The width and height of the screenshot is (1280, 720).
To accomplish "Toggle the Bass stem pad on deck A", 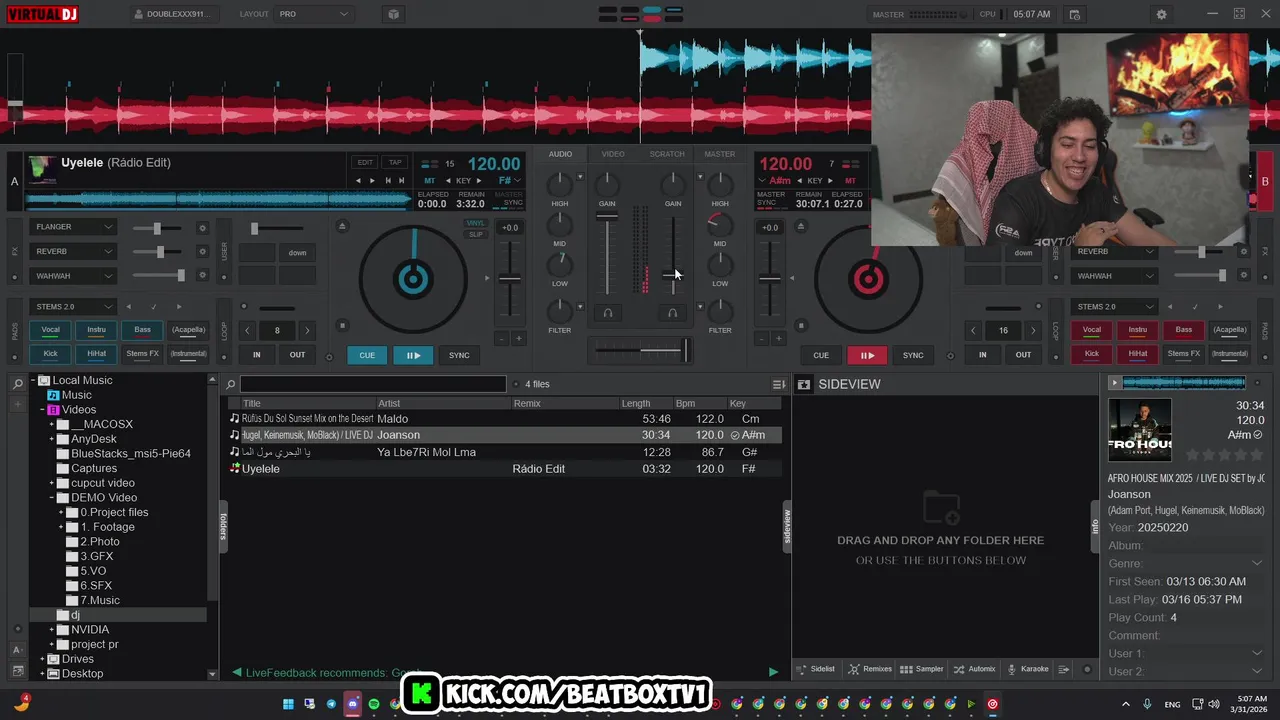I will (x=142, y=330).
